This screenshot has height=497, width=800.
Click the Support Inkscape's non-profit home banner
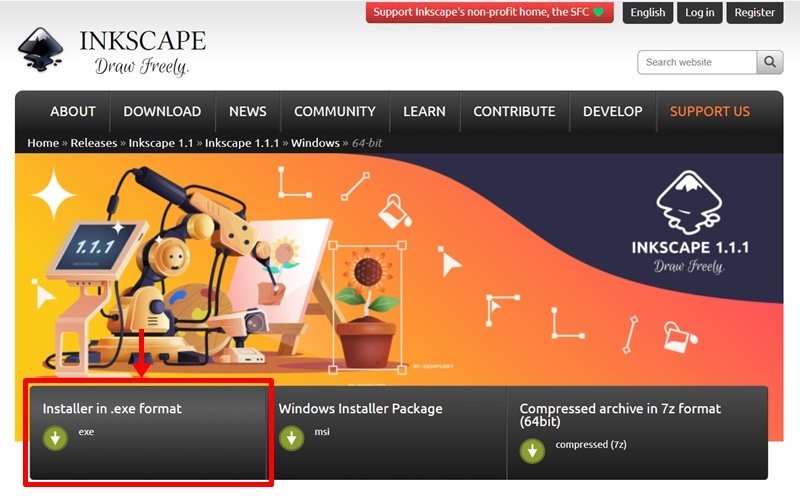click(489, 12)
